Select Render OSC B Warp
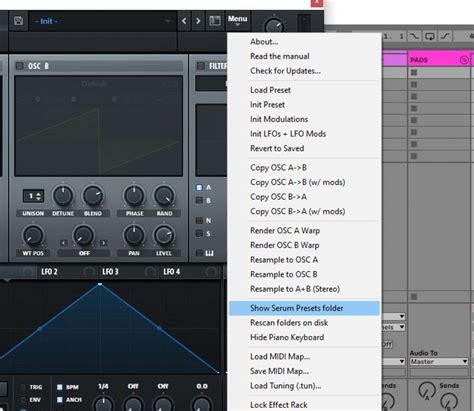 (x=304, y=245)
